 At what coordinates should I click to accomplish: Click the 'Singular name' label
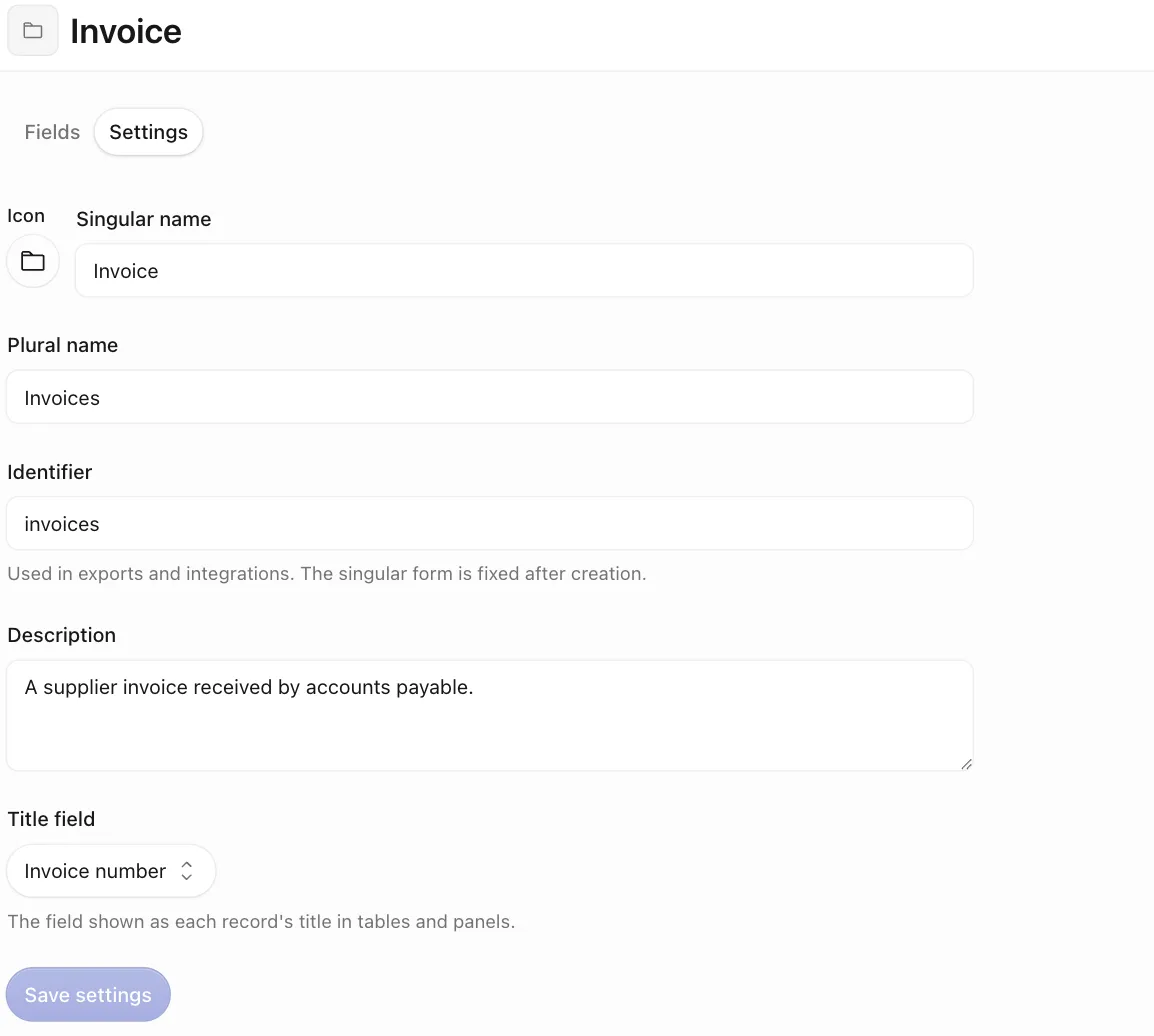[144, 219]
